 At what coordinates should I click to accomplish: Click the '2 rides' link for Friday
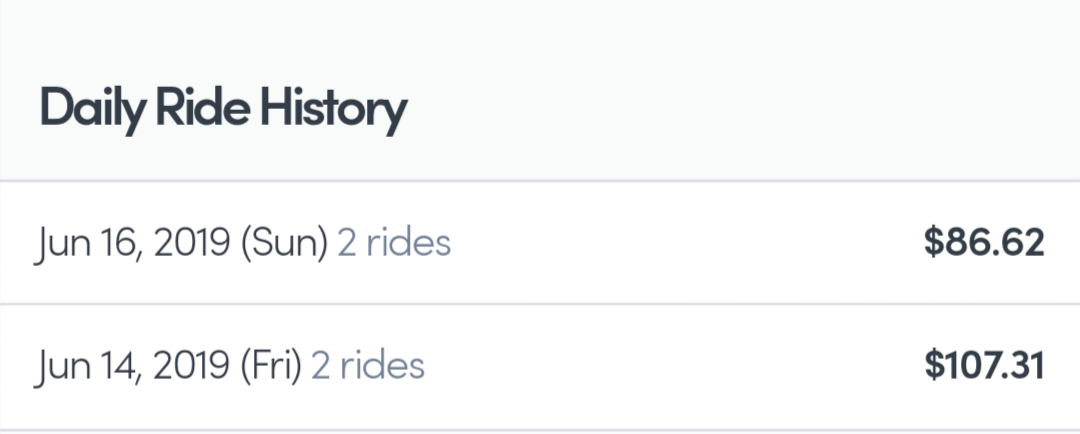point(368,366)
